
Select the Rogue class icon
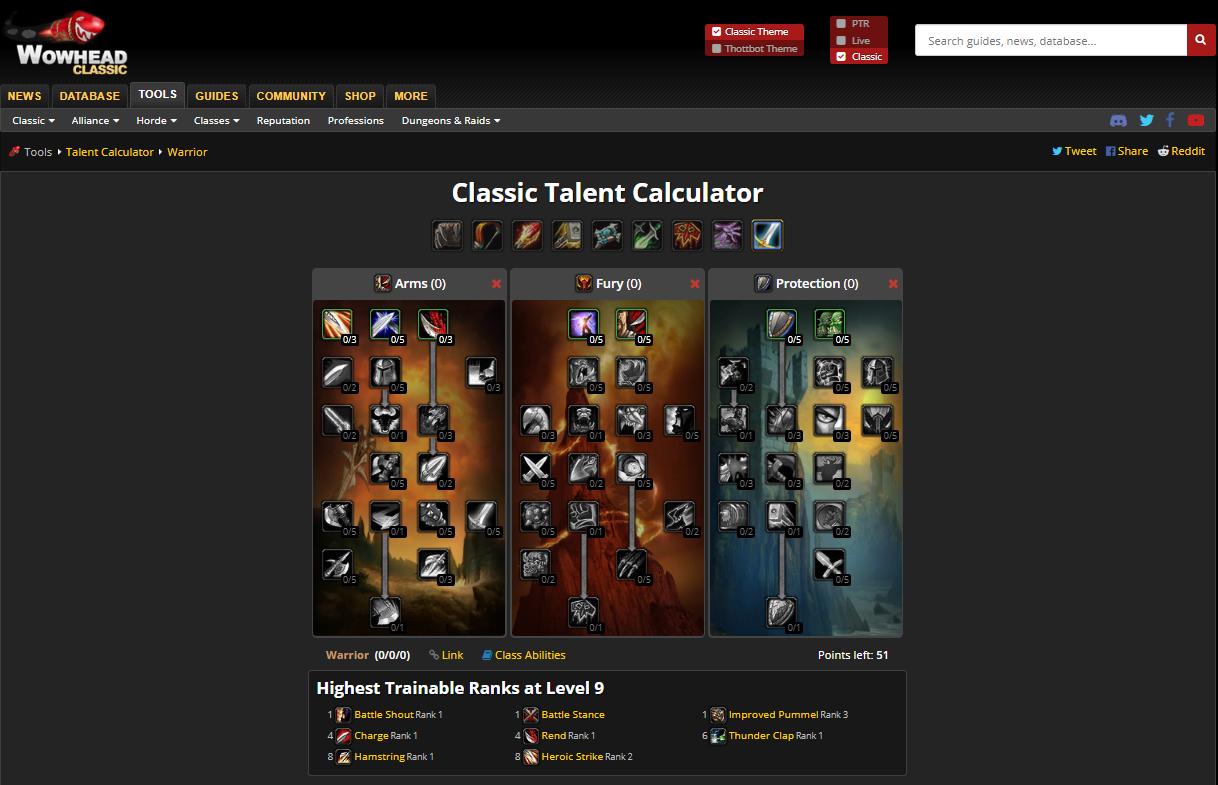click(x=647, y=235)
